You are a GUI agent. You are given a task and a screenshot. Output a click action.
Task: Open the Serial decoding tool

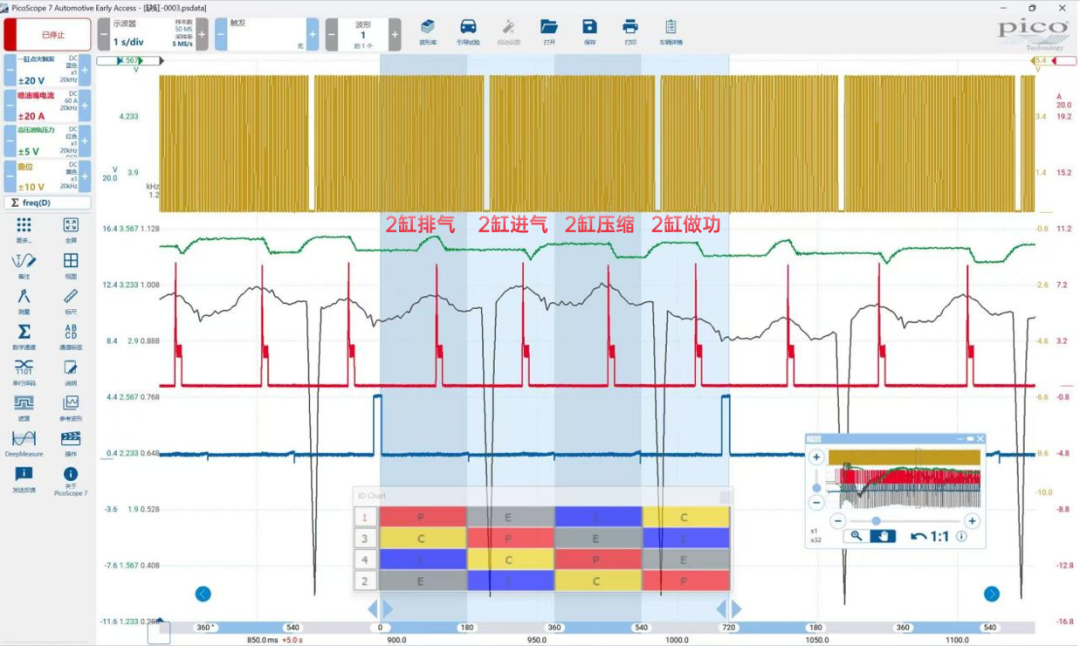23,371
